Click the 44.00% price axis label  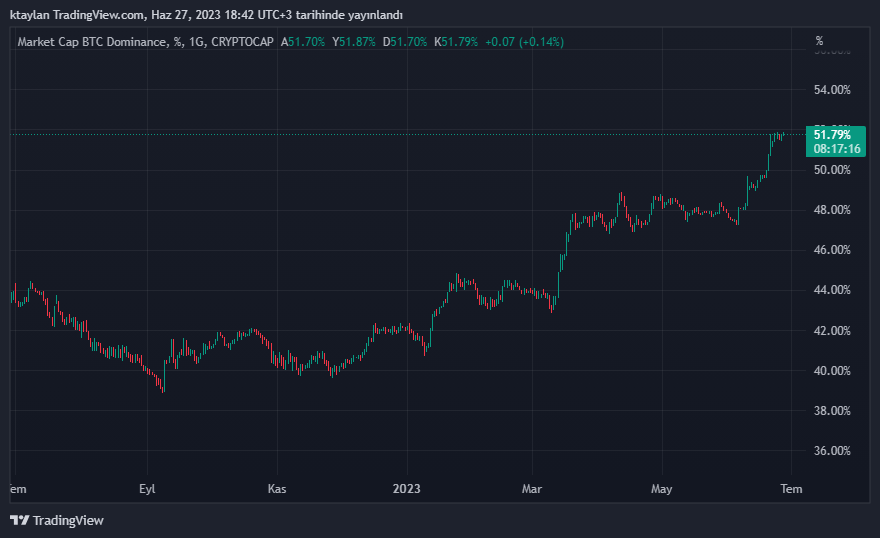coord(832,290)
